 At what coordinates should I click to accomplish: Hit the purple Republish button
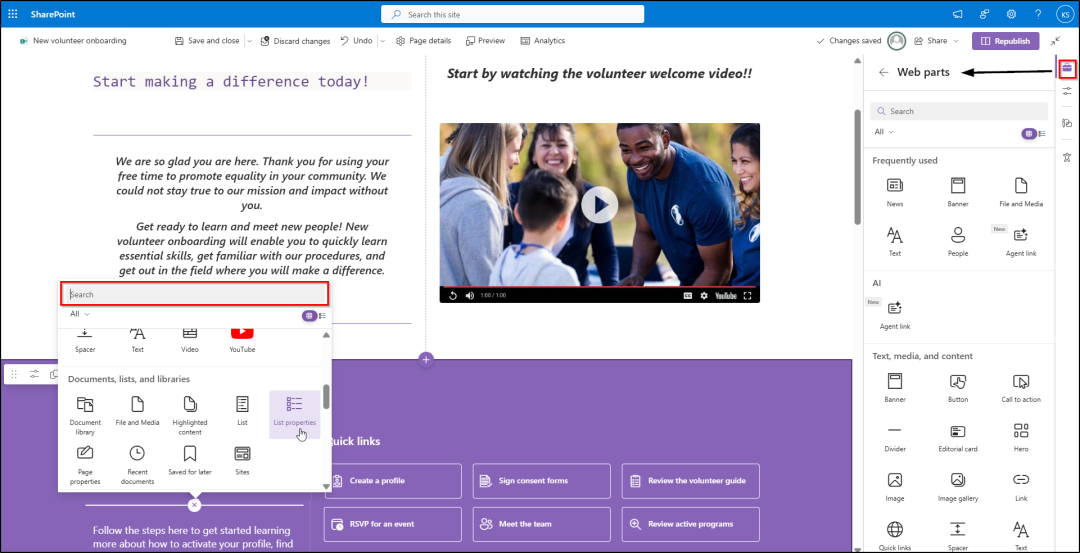pos(1005,41)
